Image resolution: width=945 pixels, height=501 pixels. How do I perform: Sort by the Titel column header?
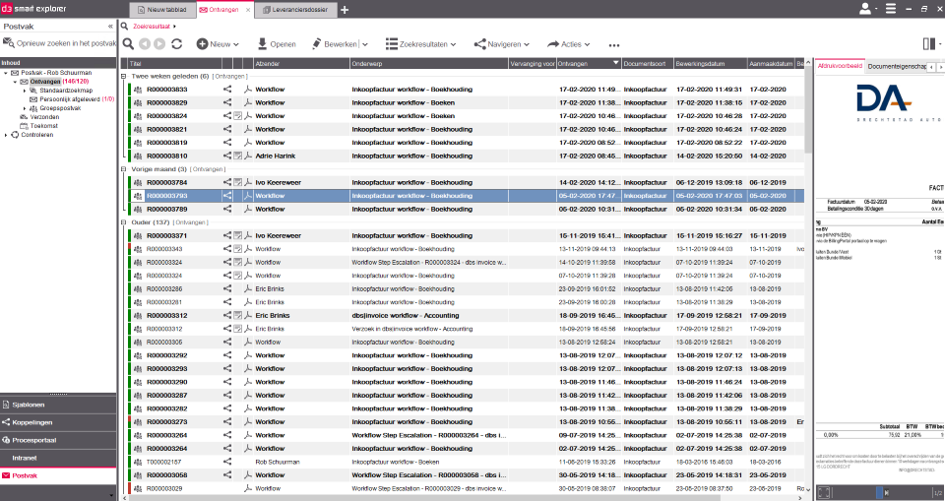(175, 63)
